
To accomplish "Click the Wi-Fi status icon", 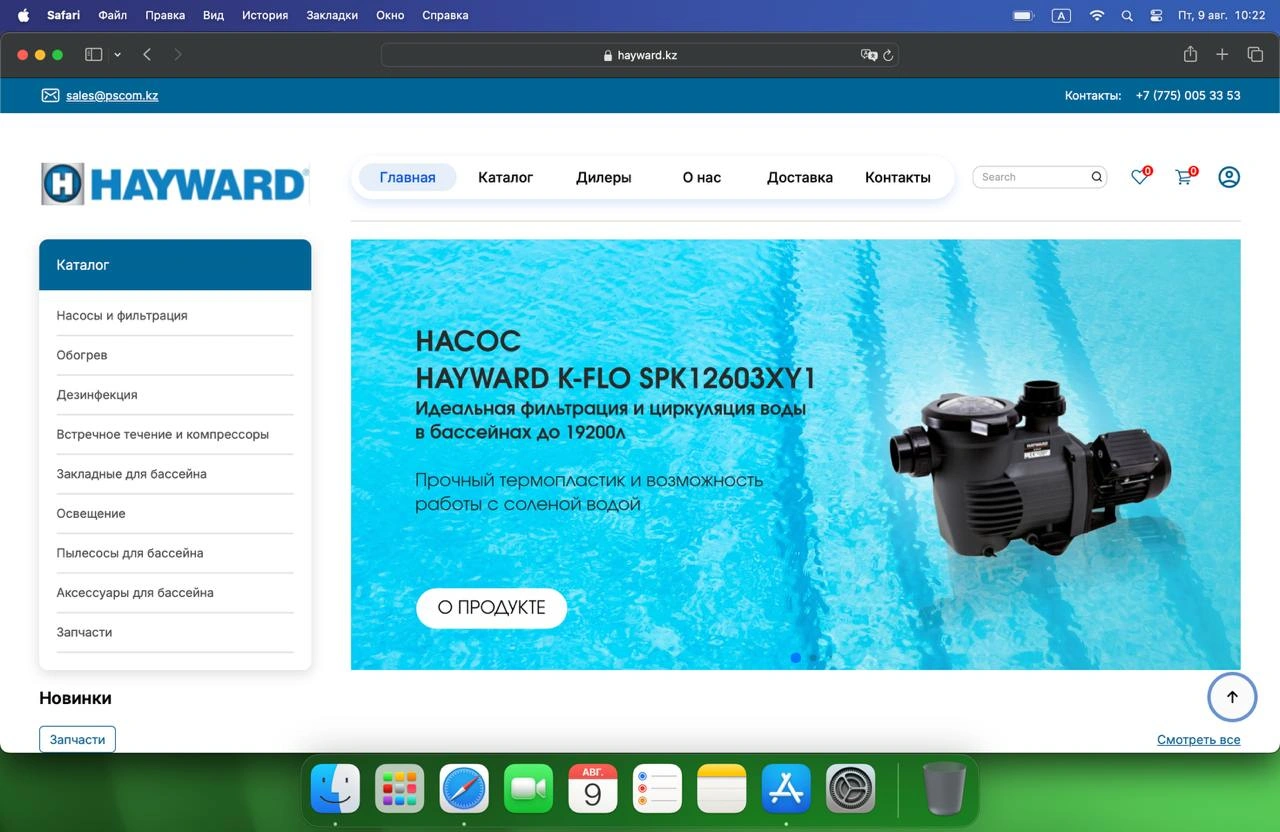I will coord(1097,16).
